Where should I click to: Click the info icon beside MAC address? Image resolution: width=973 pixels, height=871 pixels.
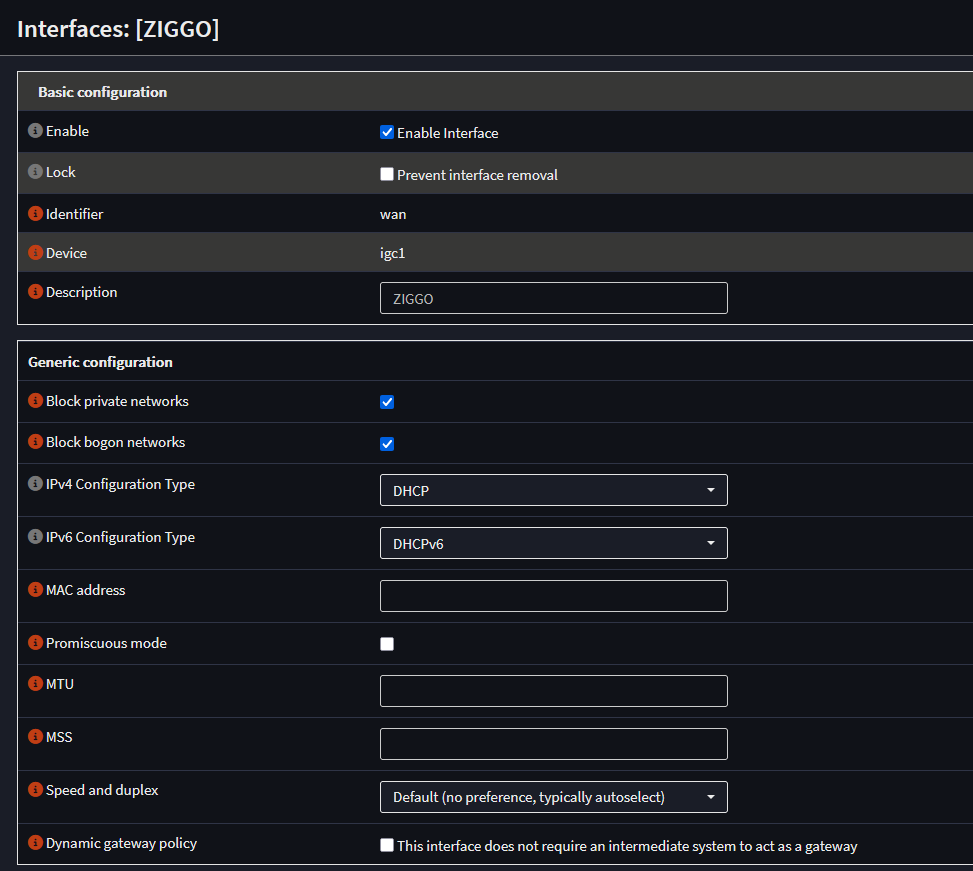(35, 590)
